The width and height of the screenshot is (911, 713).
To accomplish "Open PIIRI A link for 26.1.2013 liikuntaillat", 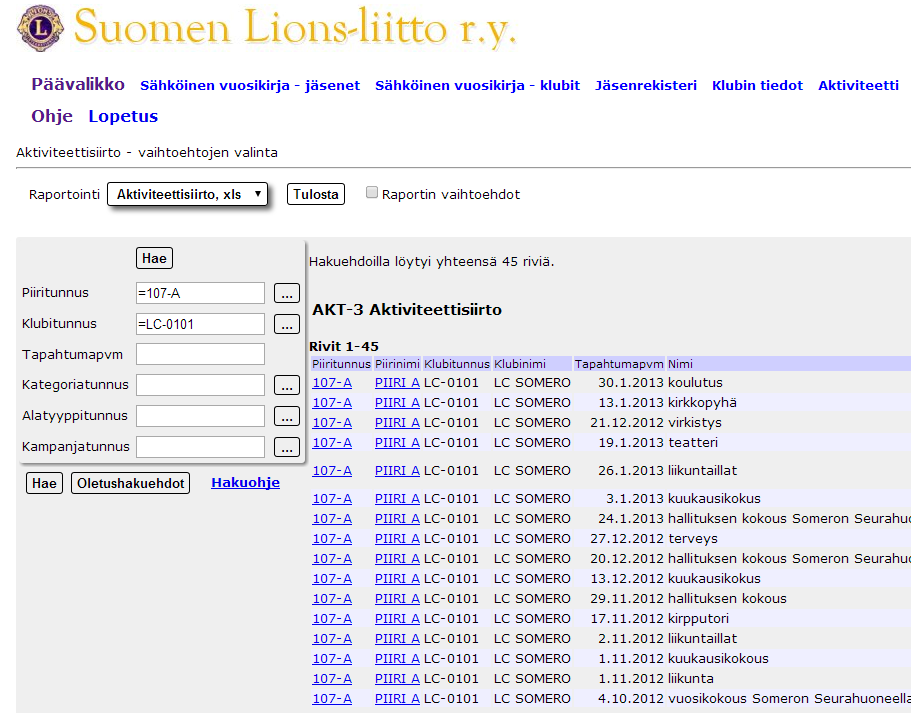I will pos(397,471).
